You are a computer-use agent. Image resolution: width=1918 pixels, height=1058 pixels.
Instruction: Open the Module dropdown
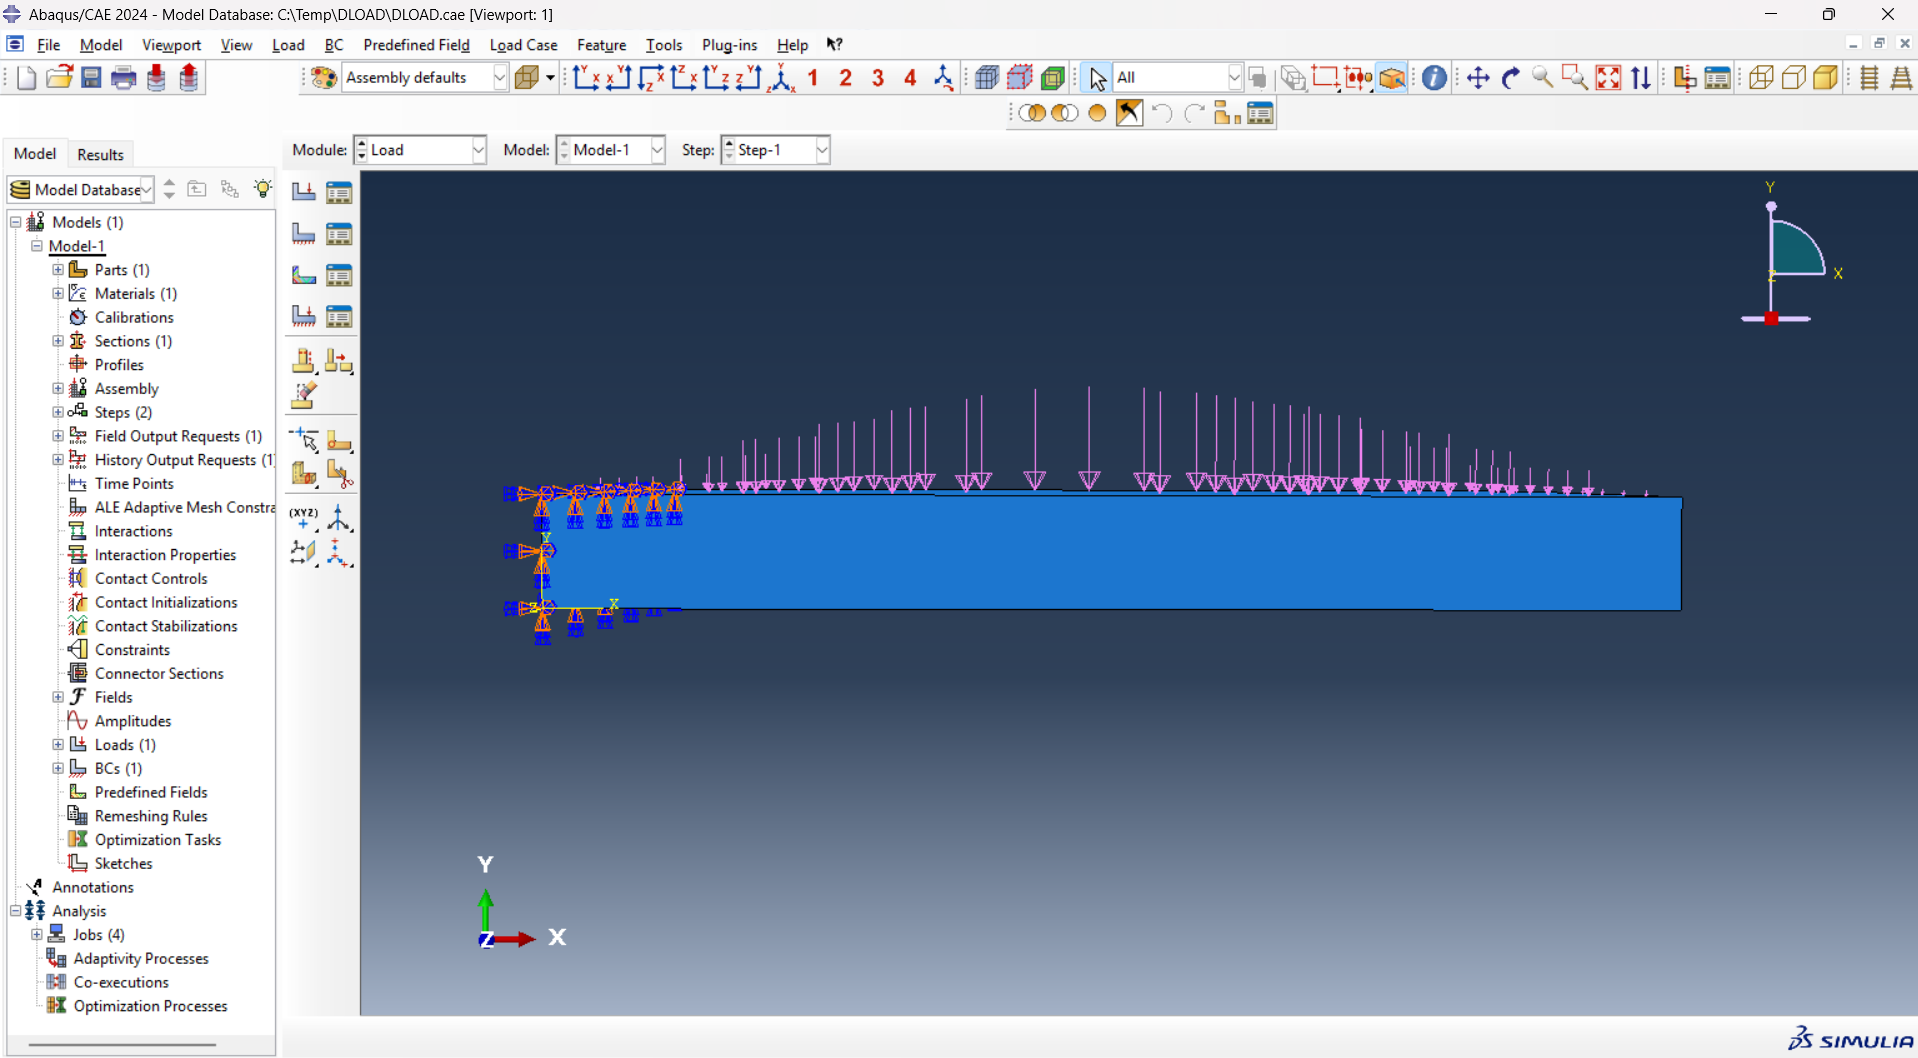[x=478, y=150]
